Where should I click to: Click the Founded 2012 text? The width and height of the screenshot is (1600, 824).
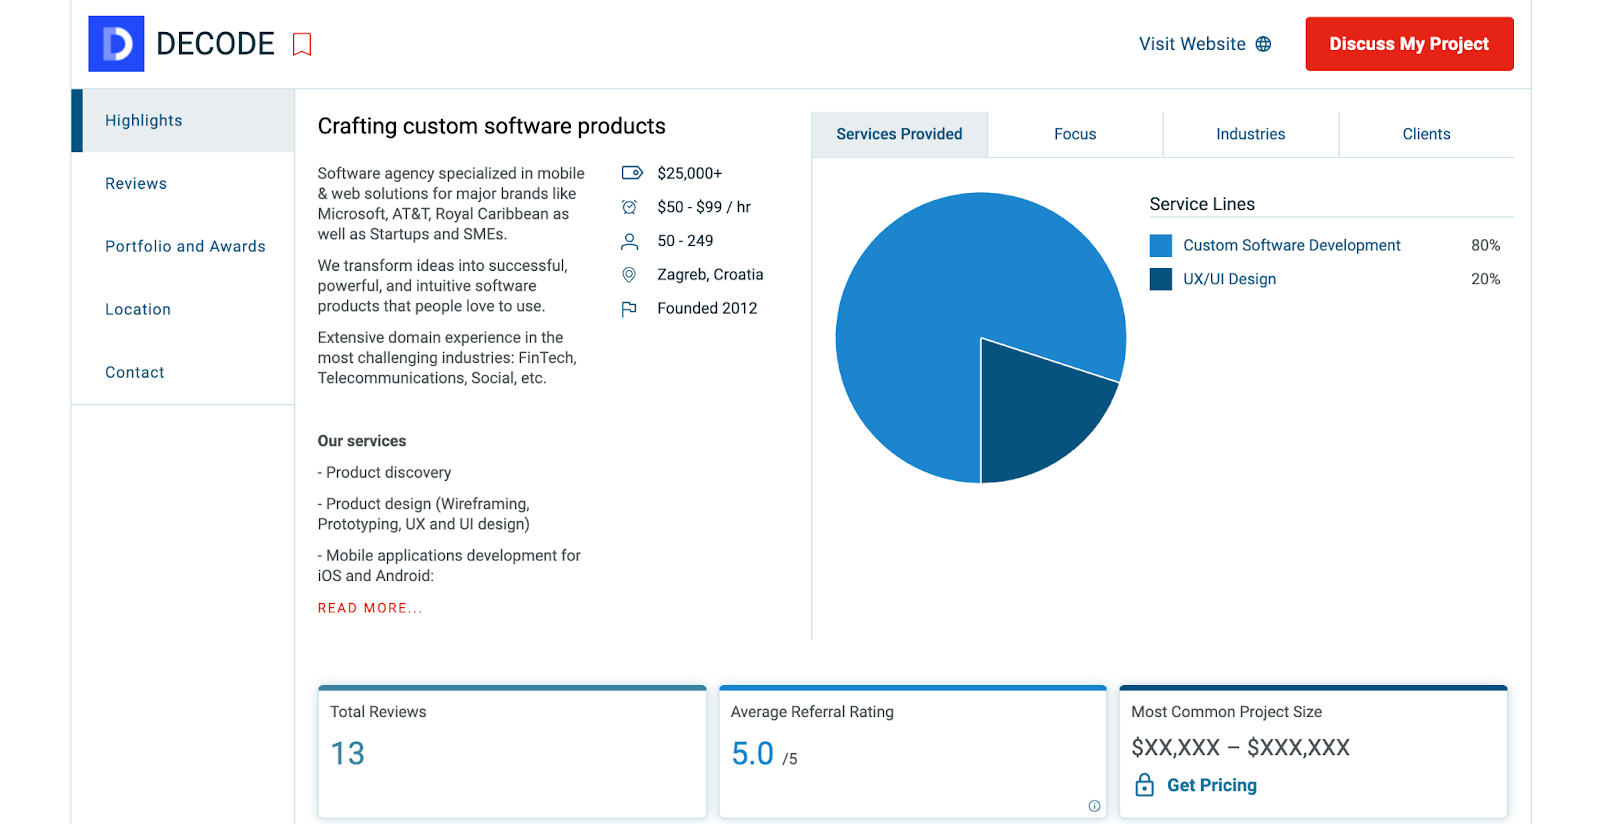pyautogui.click(x=707, y=309)
